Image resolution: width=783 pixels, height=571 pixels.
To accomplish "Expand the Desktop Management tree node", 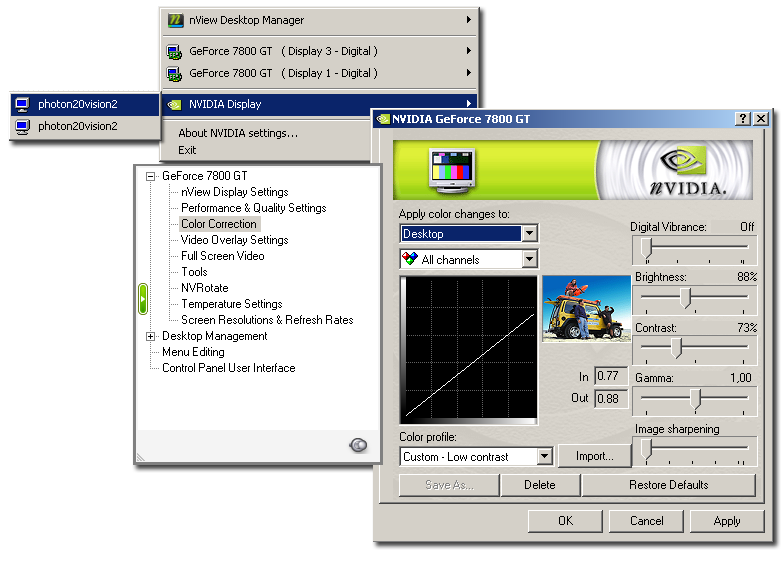I will point(150,336).
